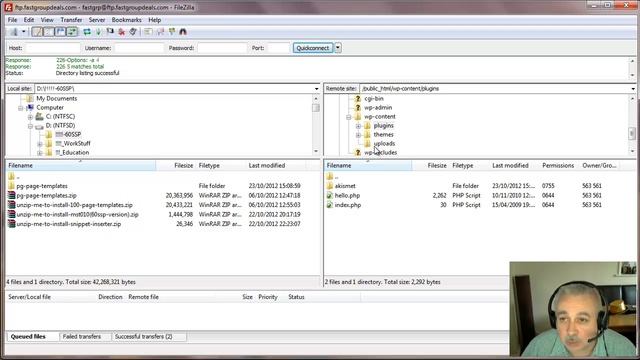Cancel current operation icon
Image resolution: width=640 pixels, height=360 pixels.
click(110, 32)
